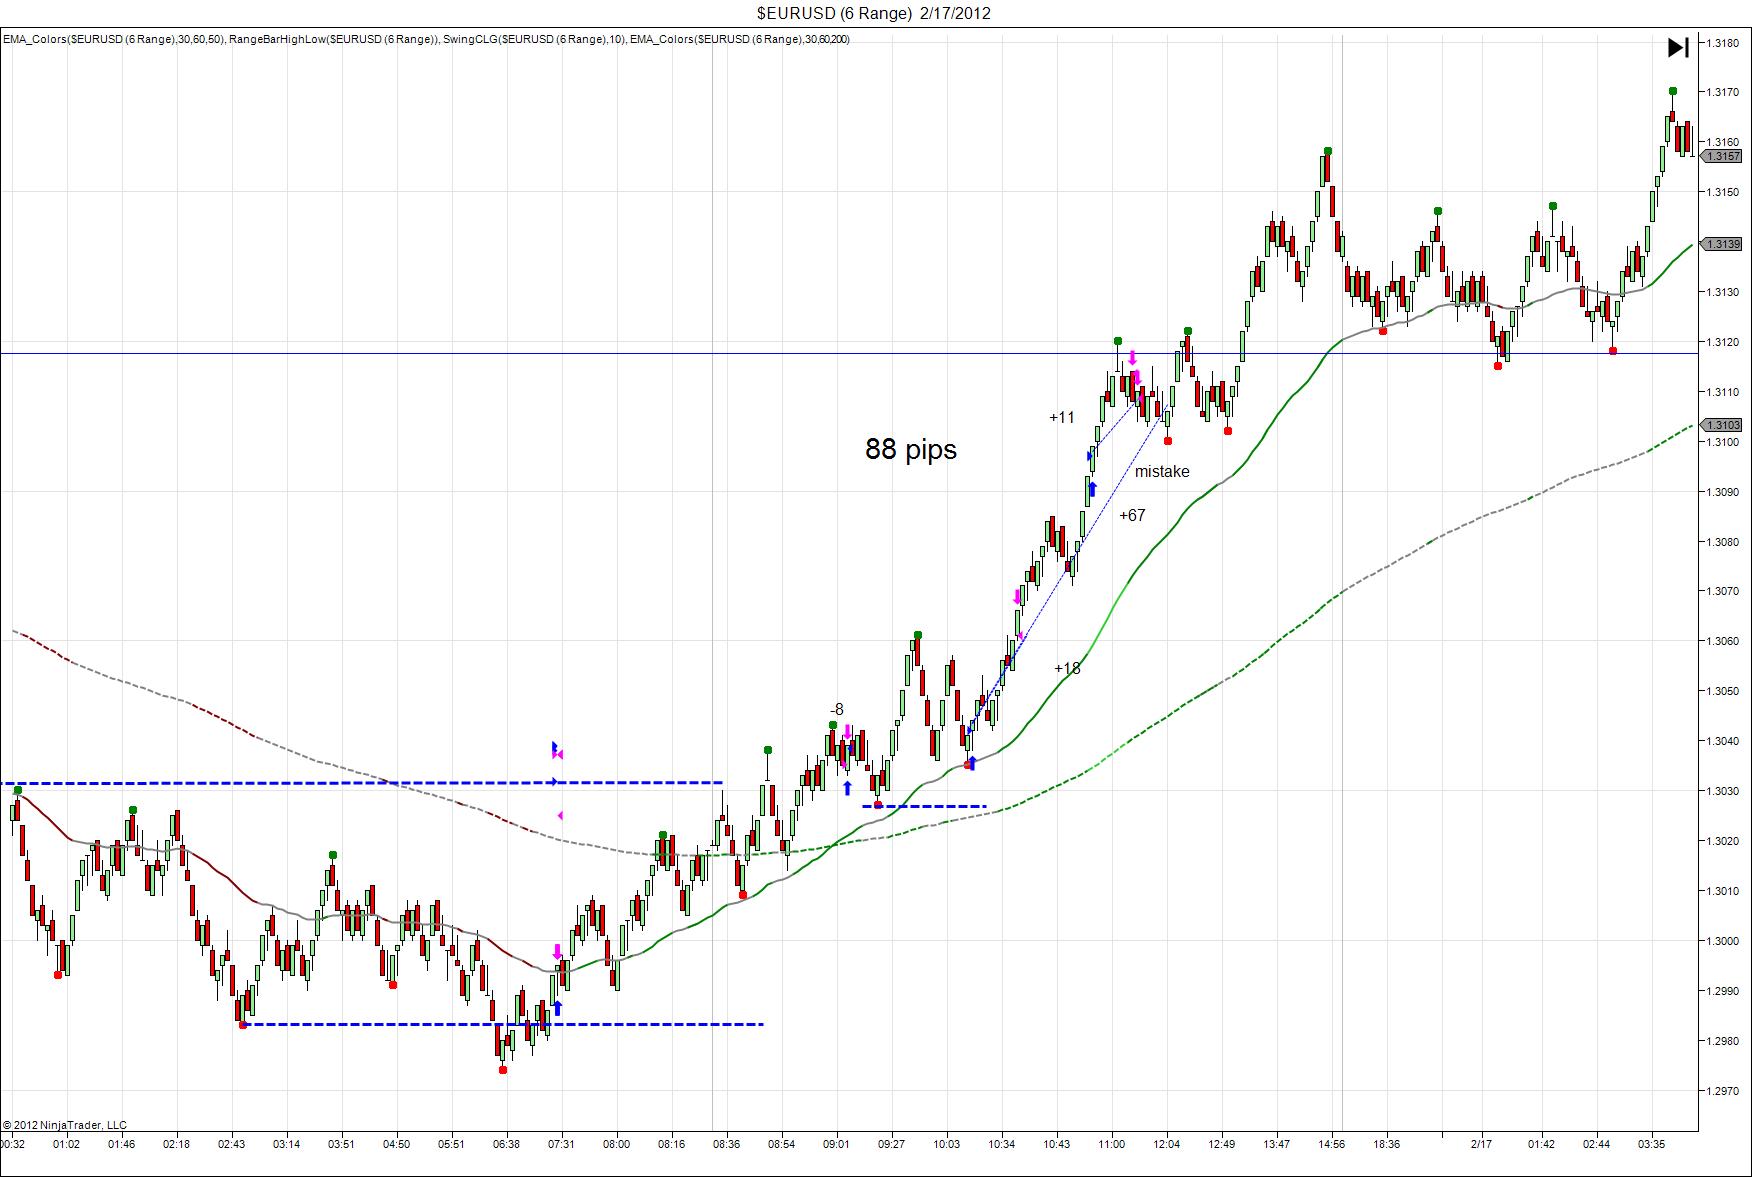Click the 1.2990 price axis label
This screenshot has width=1752, height=1177.
(x=1724, y=991)
